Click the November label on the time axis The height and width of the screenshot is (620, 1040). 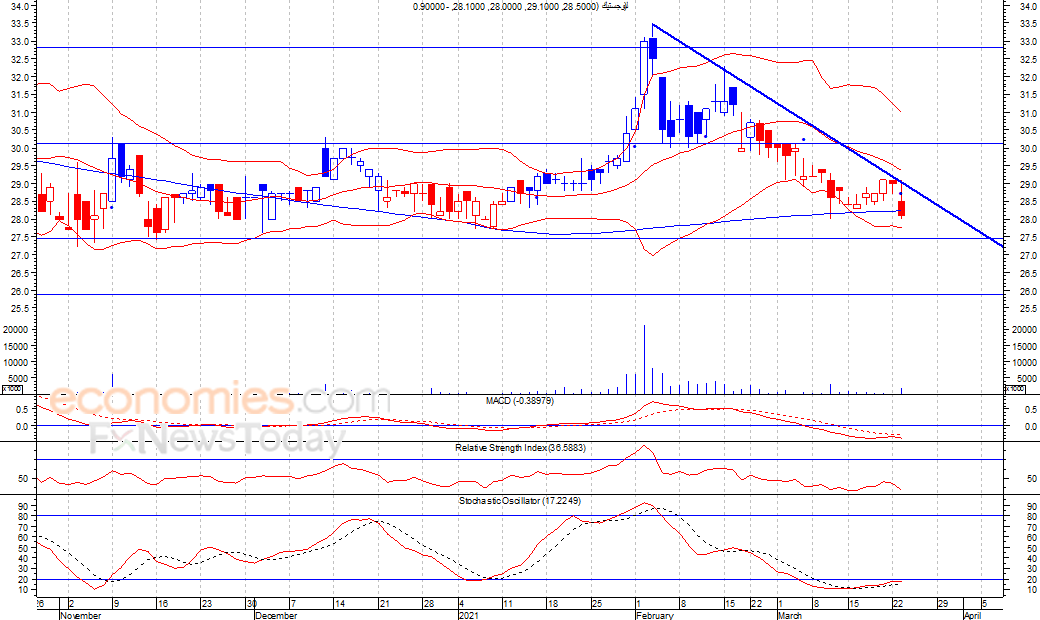click(80, 616)
